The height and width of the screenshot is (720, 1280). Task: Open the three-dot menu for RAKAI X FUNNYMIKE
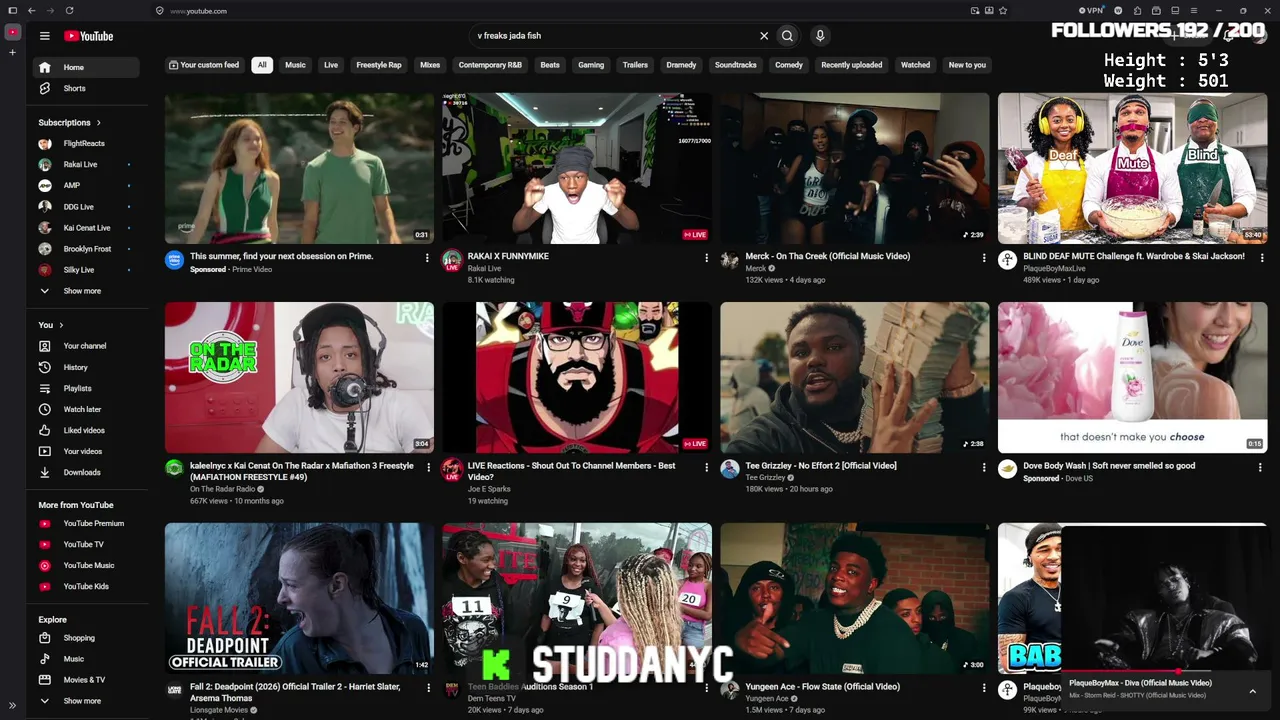pyautogui.click(x=706, y=258)
